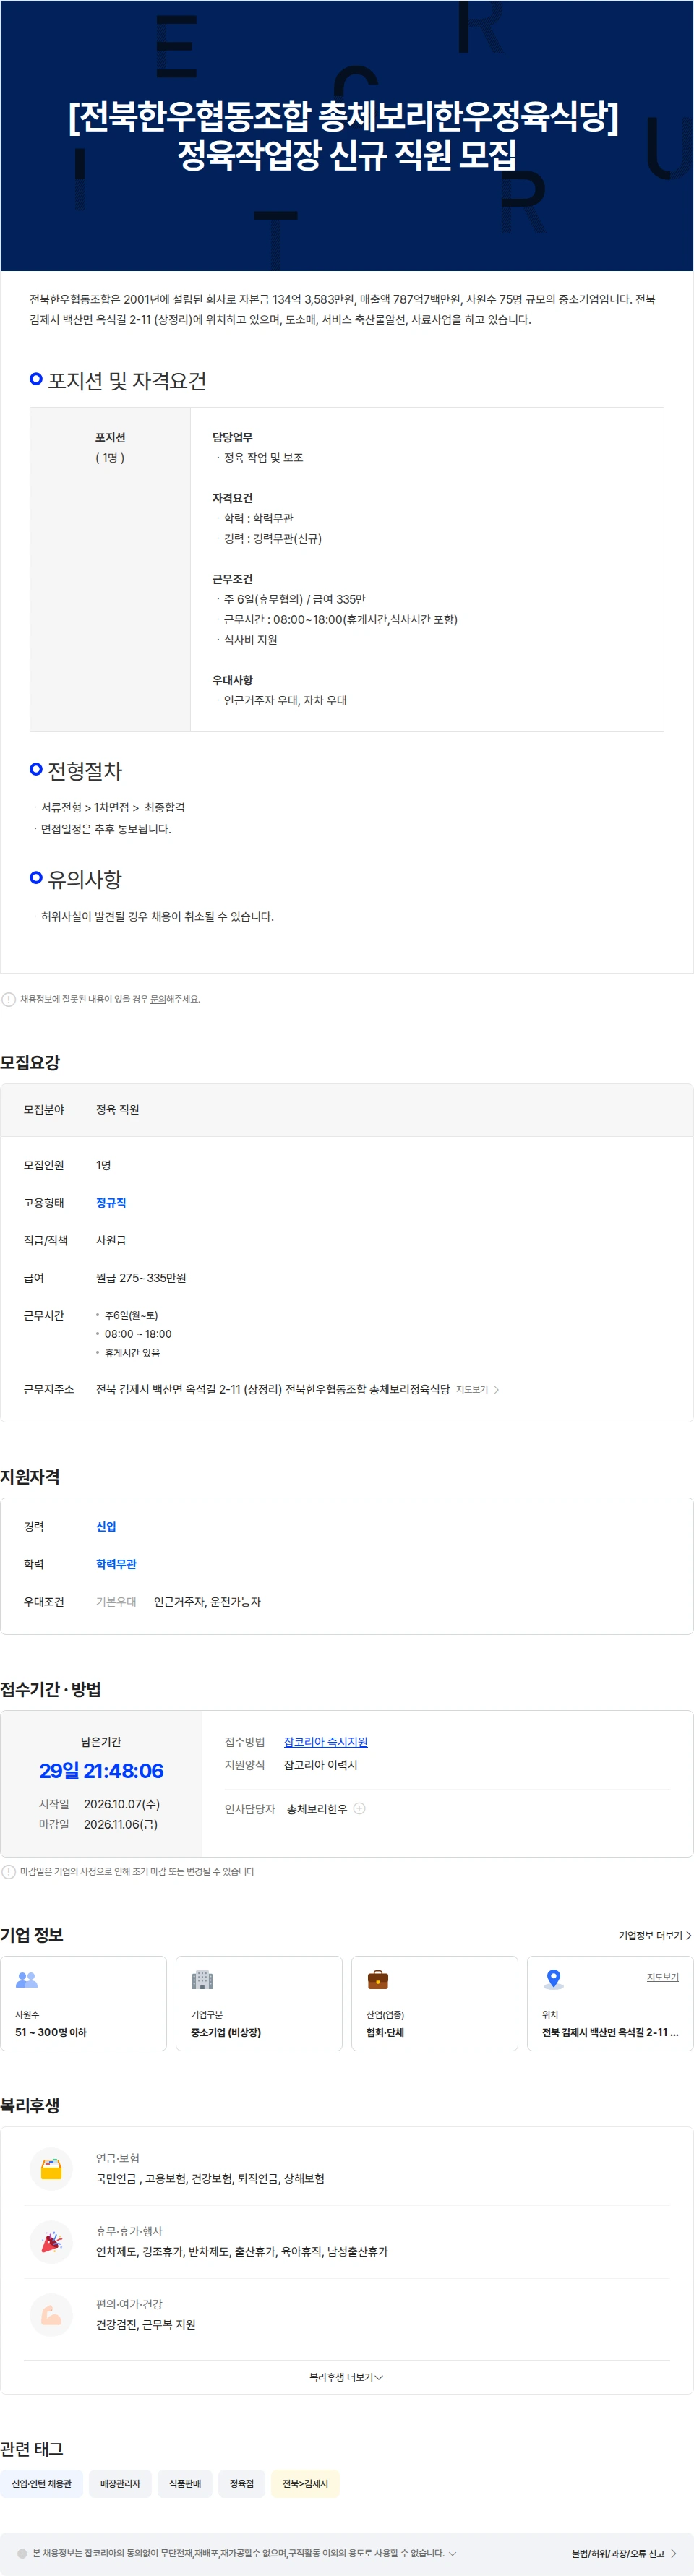
Task: Click the gray dot icon beside 본 채용정보는
Action: click(22, 2553)
